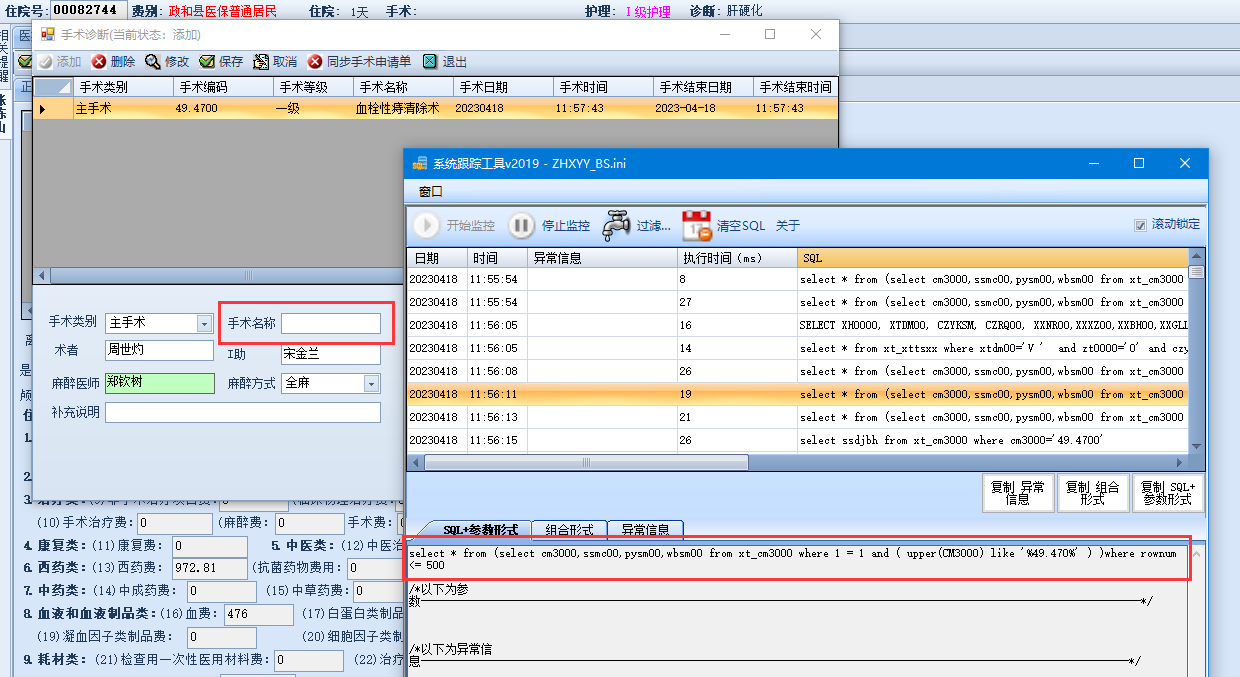
Task: Select the 49.4700 surgery code cell
Action: coord(222,108)
